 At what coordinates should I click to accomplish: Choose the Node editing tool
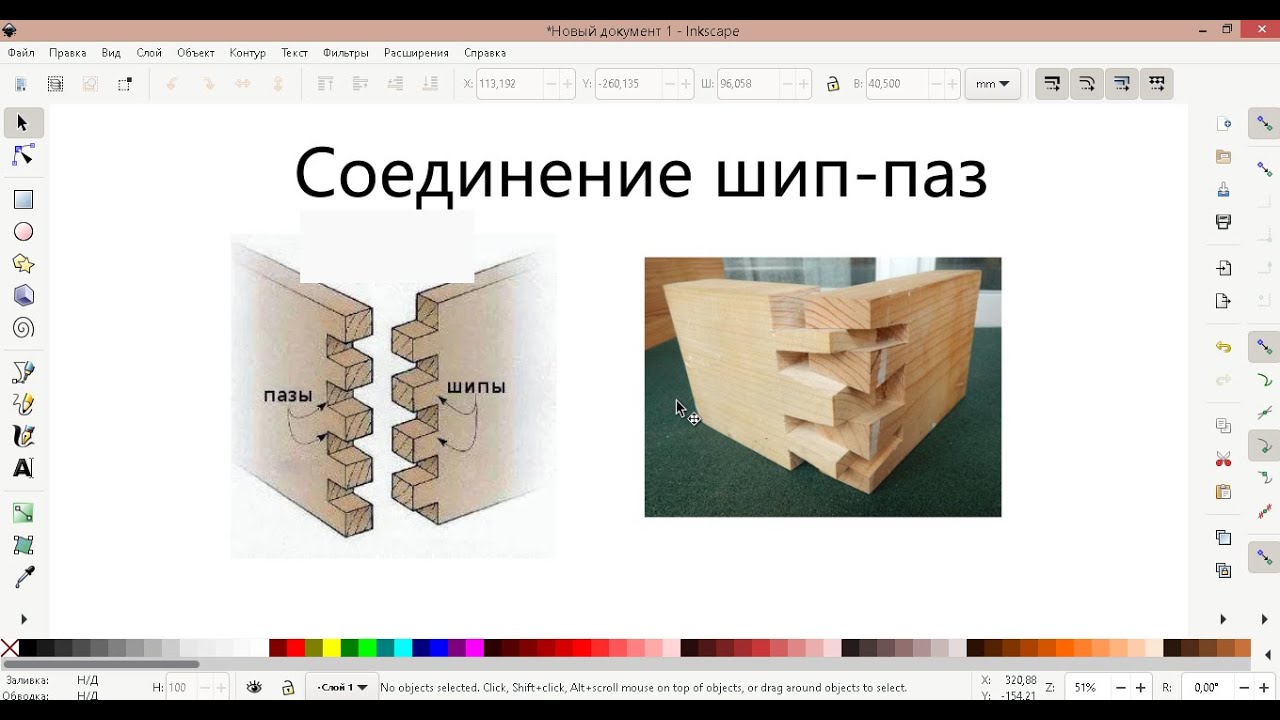pyautogui.click(x=23, y=155)
